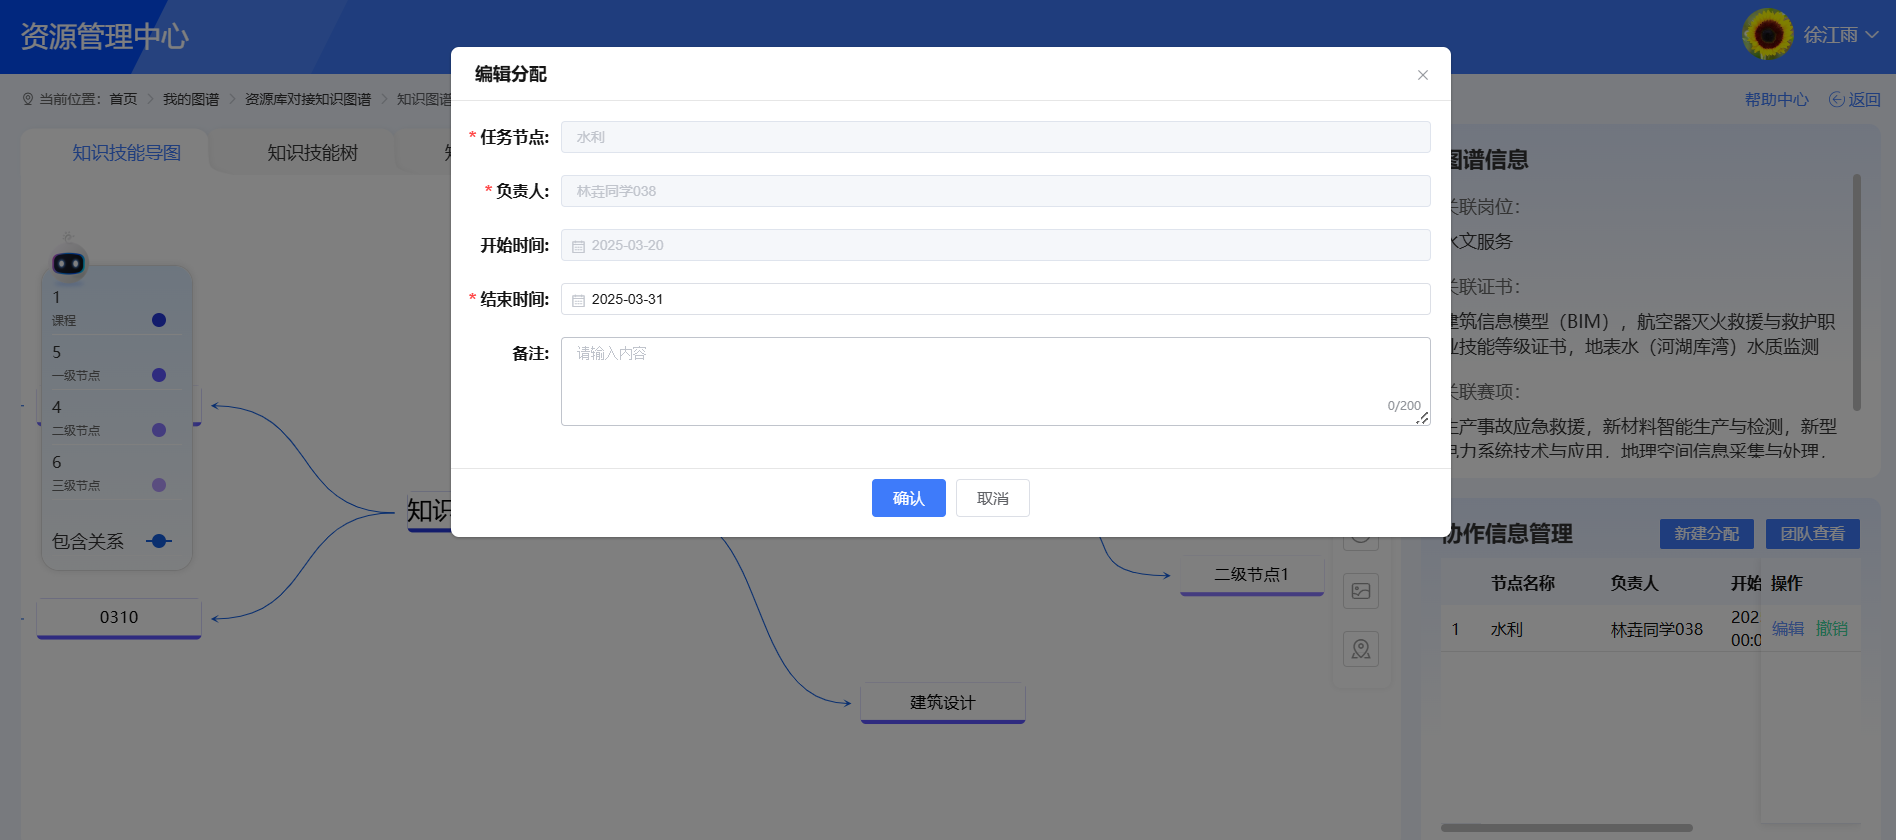Click the 课程 legend color dot
Image resolution: width=1896 pixels, height=840 pixels.
[x=159, y=320]
